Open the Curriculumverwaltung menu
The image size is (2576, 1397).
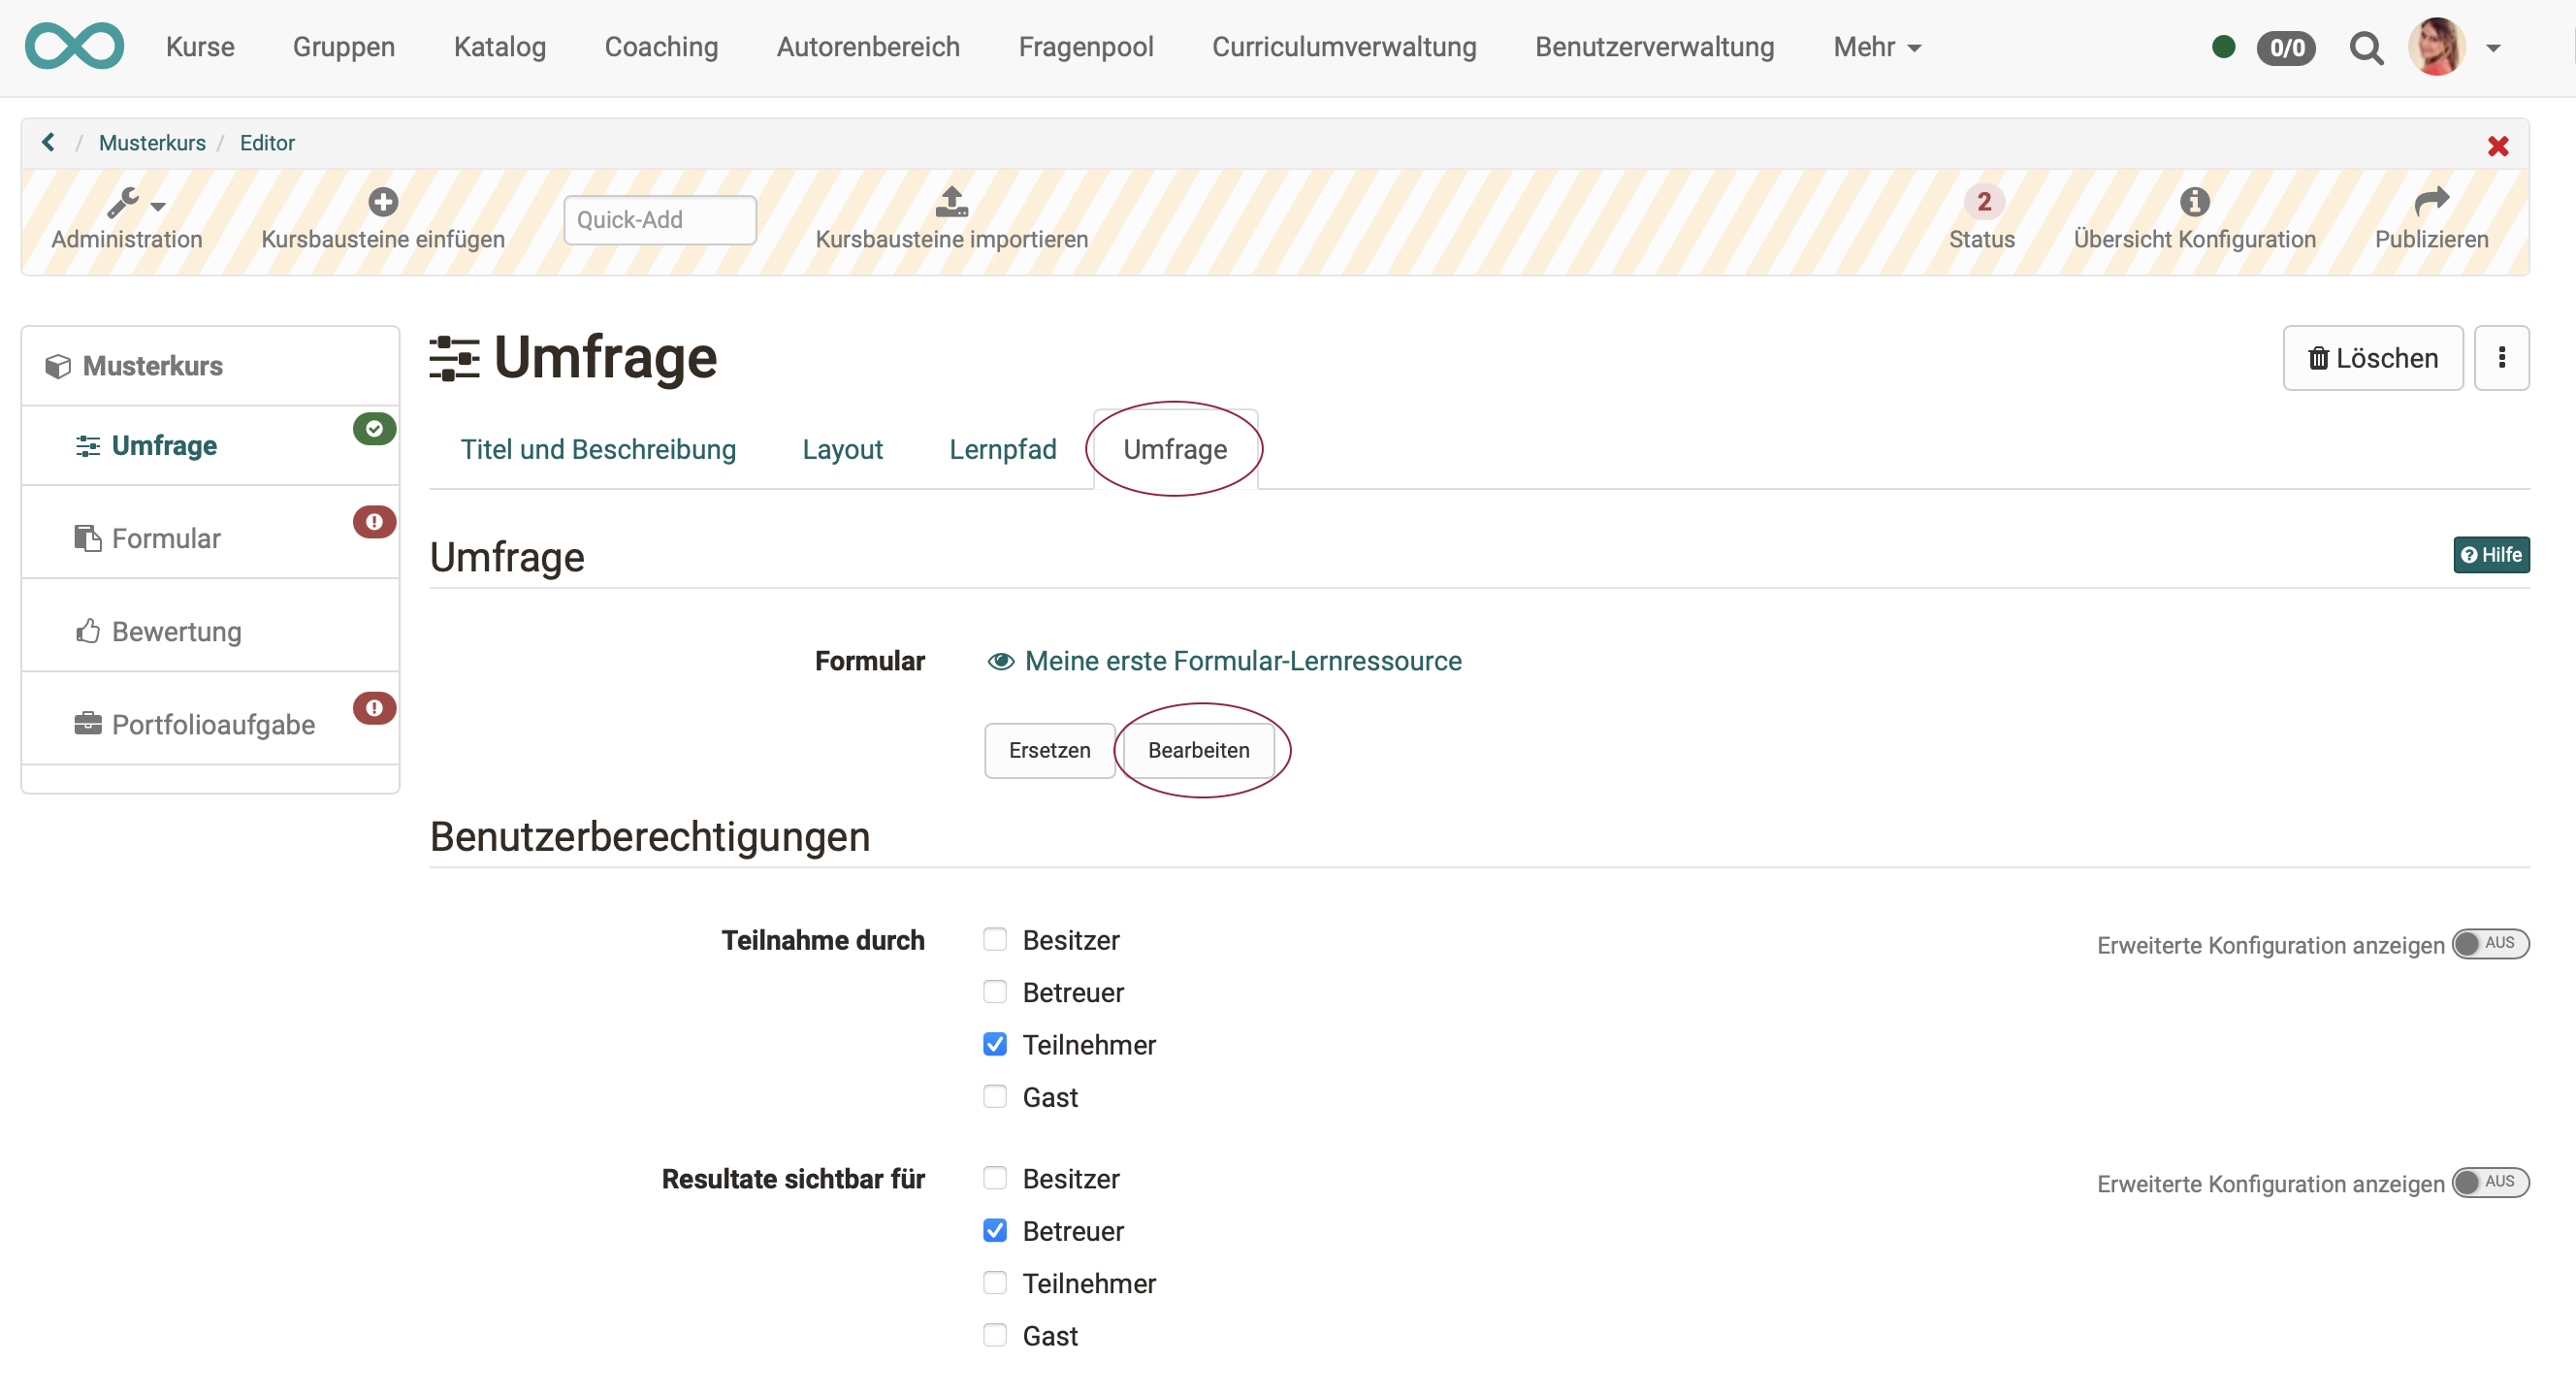(1344, 47)
